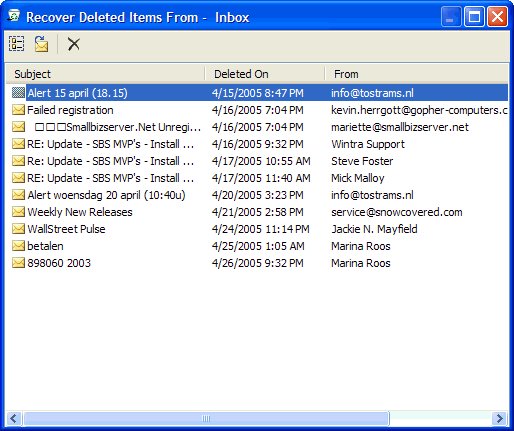The height and width of the screenshot is (431, 514).
Task: Sort by the Subject column header
Action: [105, 74]
